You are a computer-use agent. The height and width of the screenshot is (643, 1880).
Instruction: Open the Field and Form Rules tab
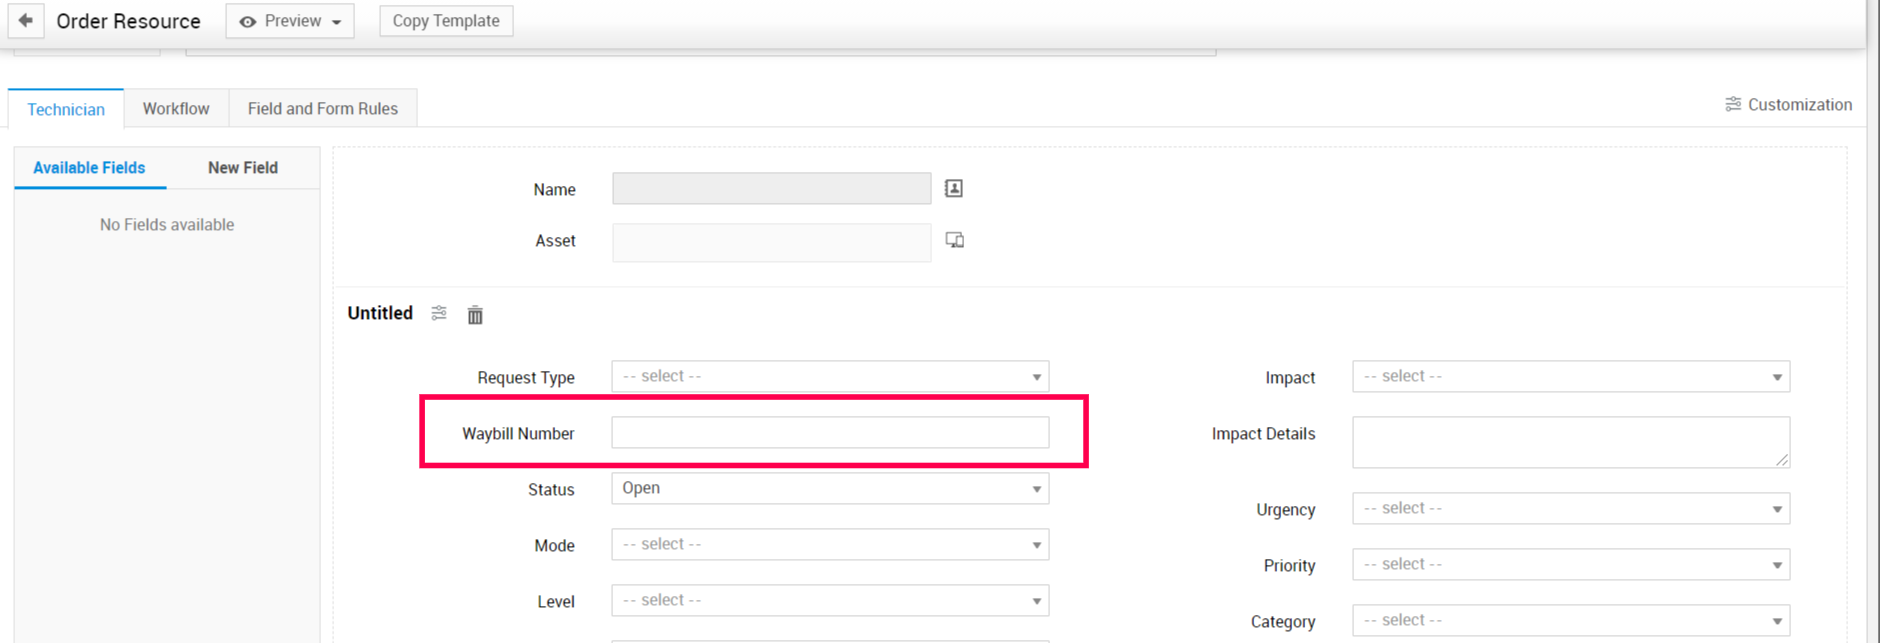tap(322, 109)
